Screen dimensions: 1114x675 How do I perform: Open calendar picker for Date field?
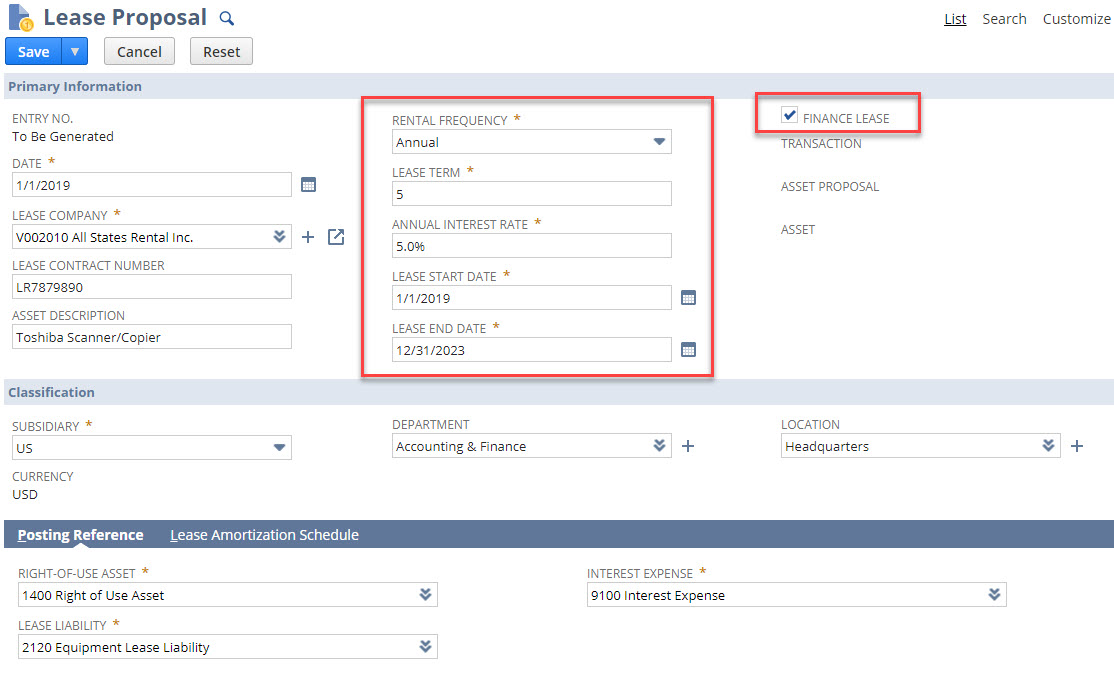[x=309, y=184]
